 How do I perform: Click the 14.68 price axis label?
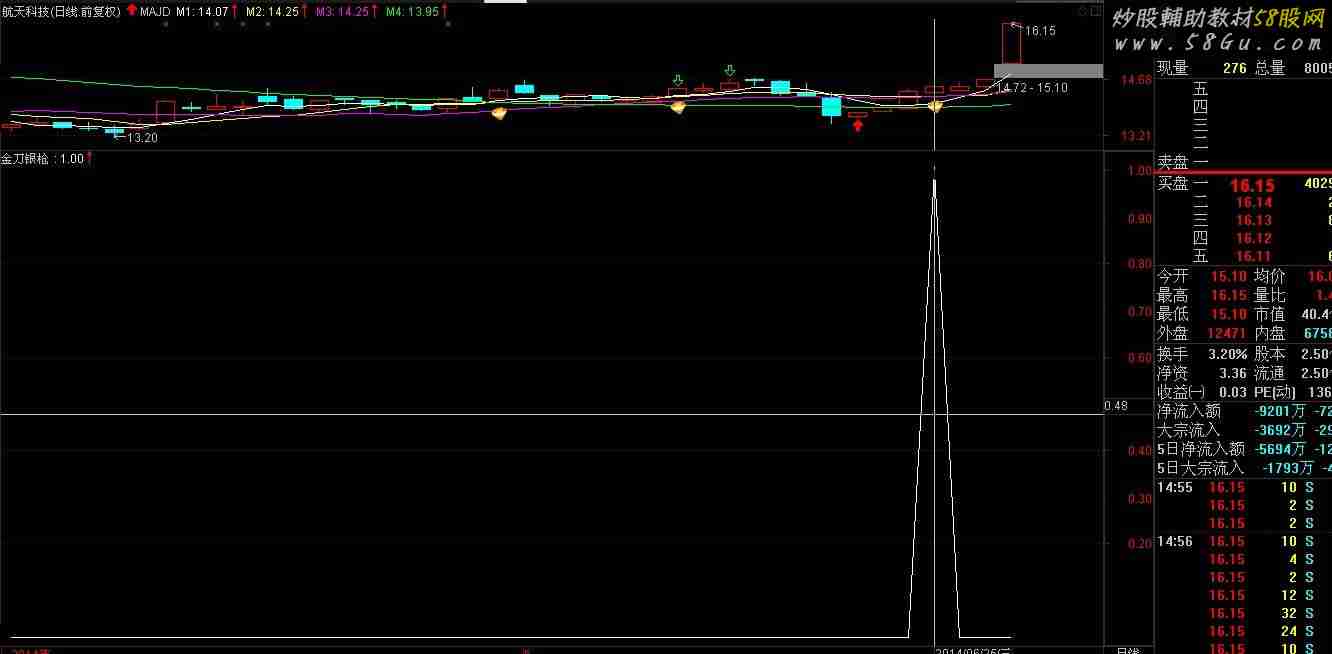[1135, 80]
